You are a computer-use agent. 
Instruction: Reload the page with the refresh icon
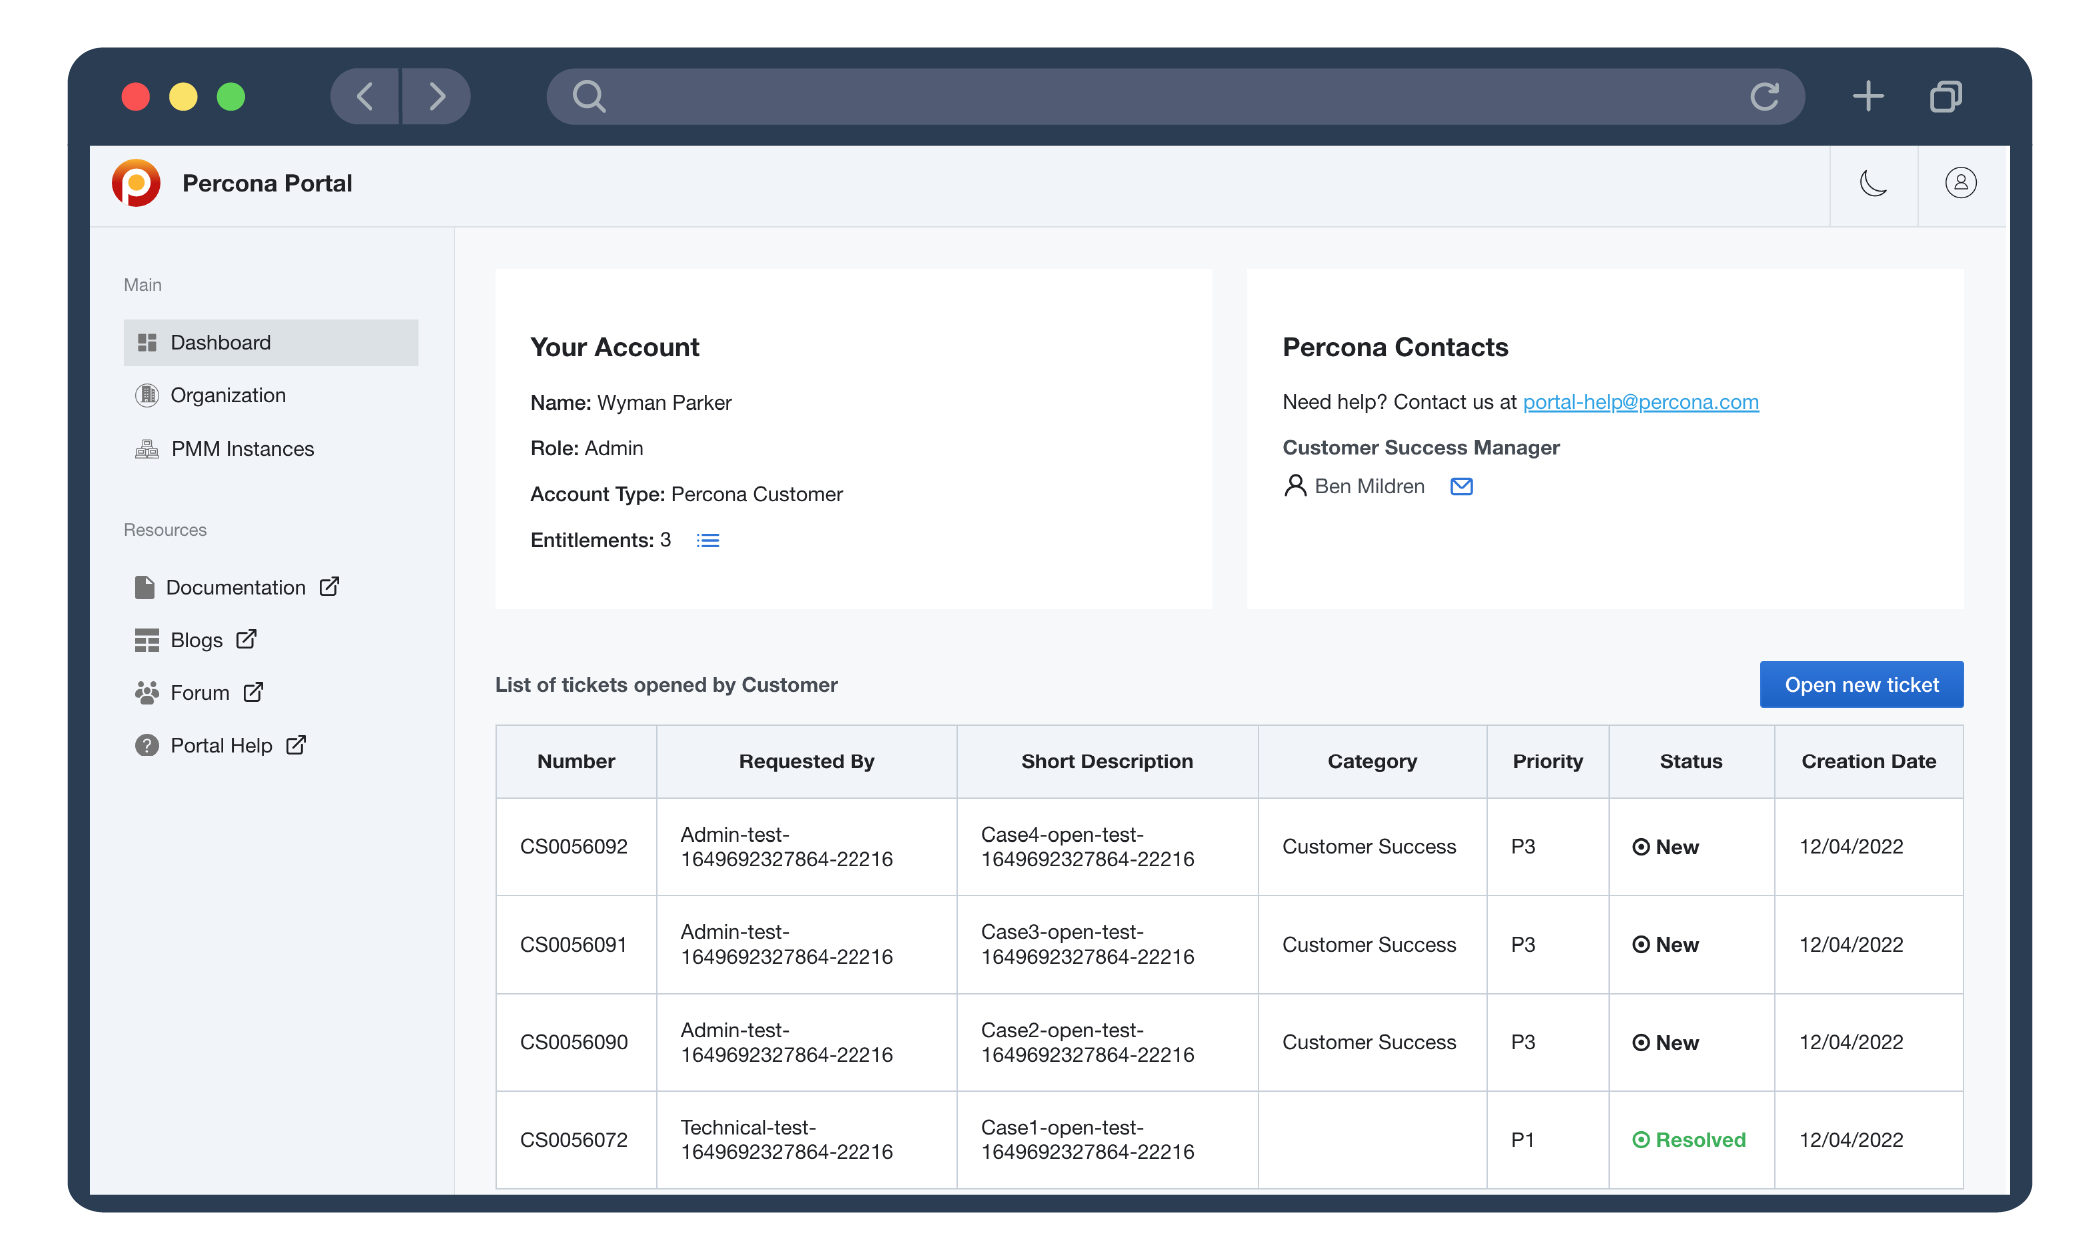1767,96
